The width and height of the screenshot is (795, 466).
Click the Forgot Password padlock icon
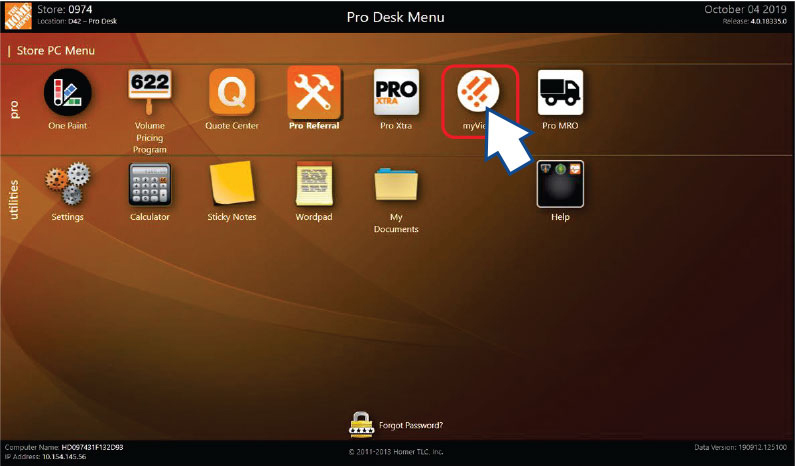(362, 425)
